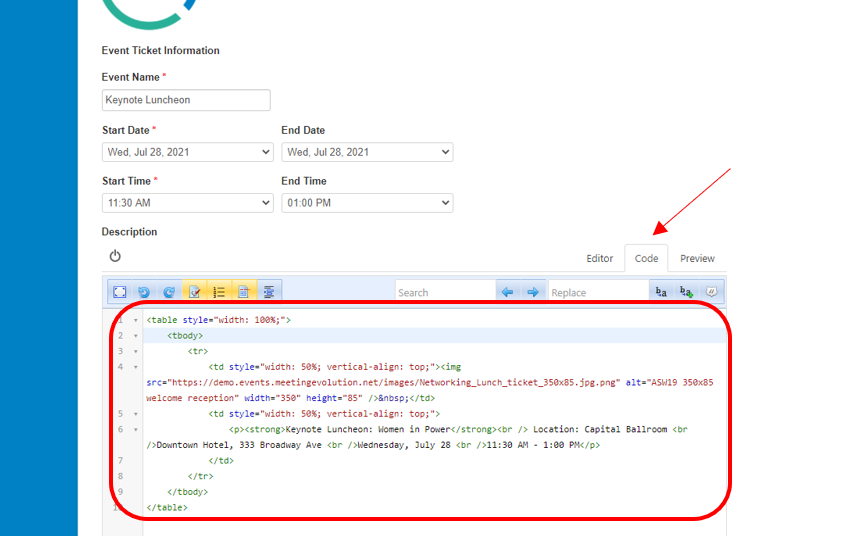Toggle line numbers in code editor

click(x=219, y=292)
